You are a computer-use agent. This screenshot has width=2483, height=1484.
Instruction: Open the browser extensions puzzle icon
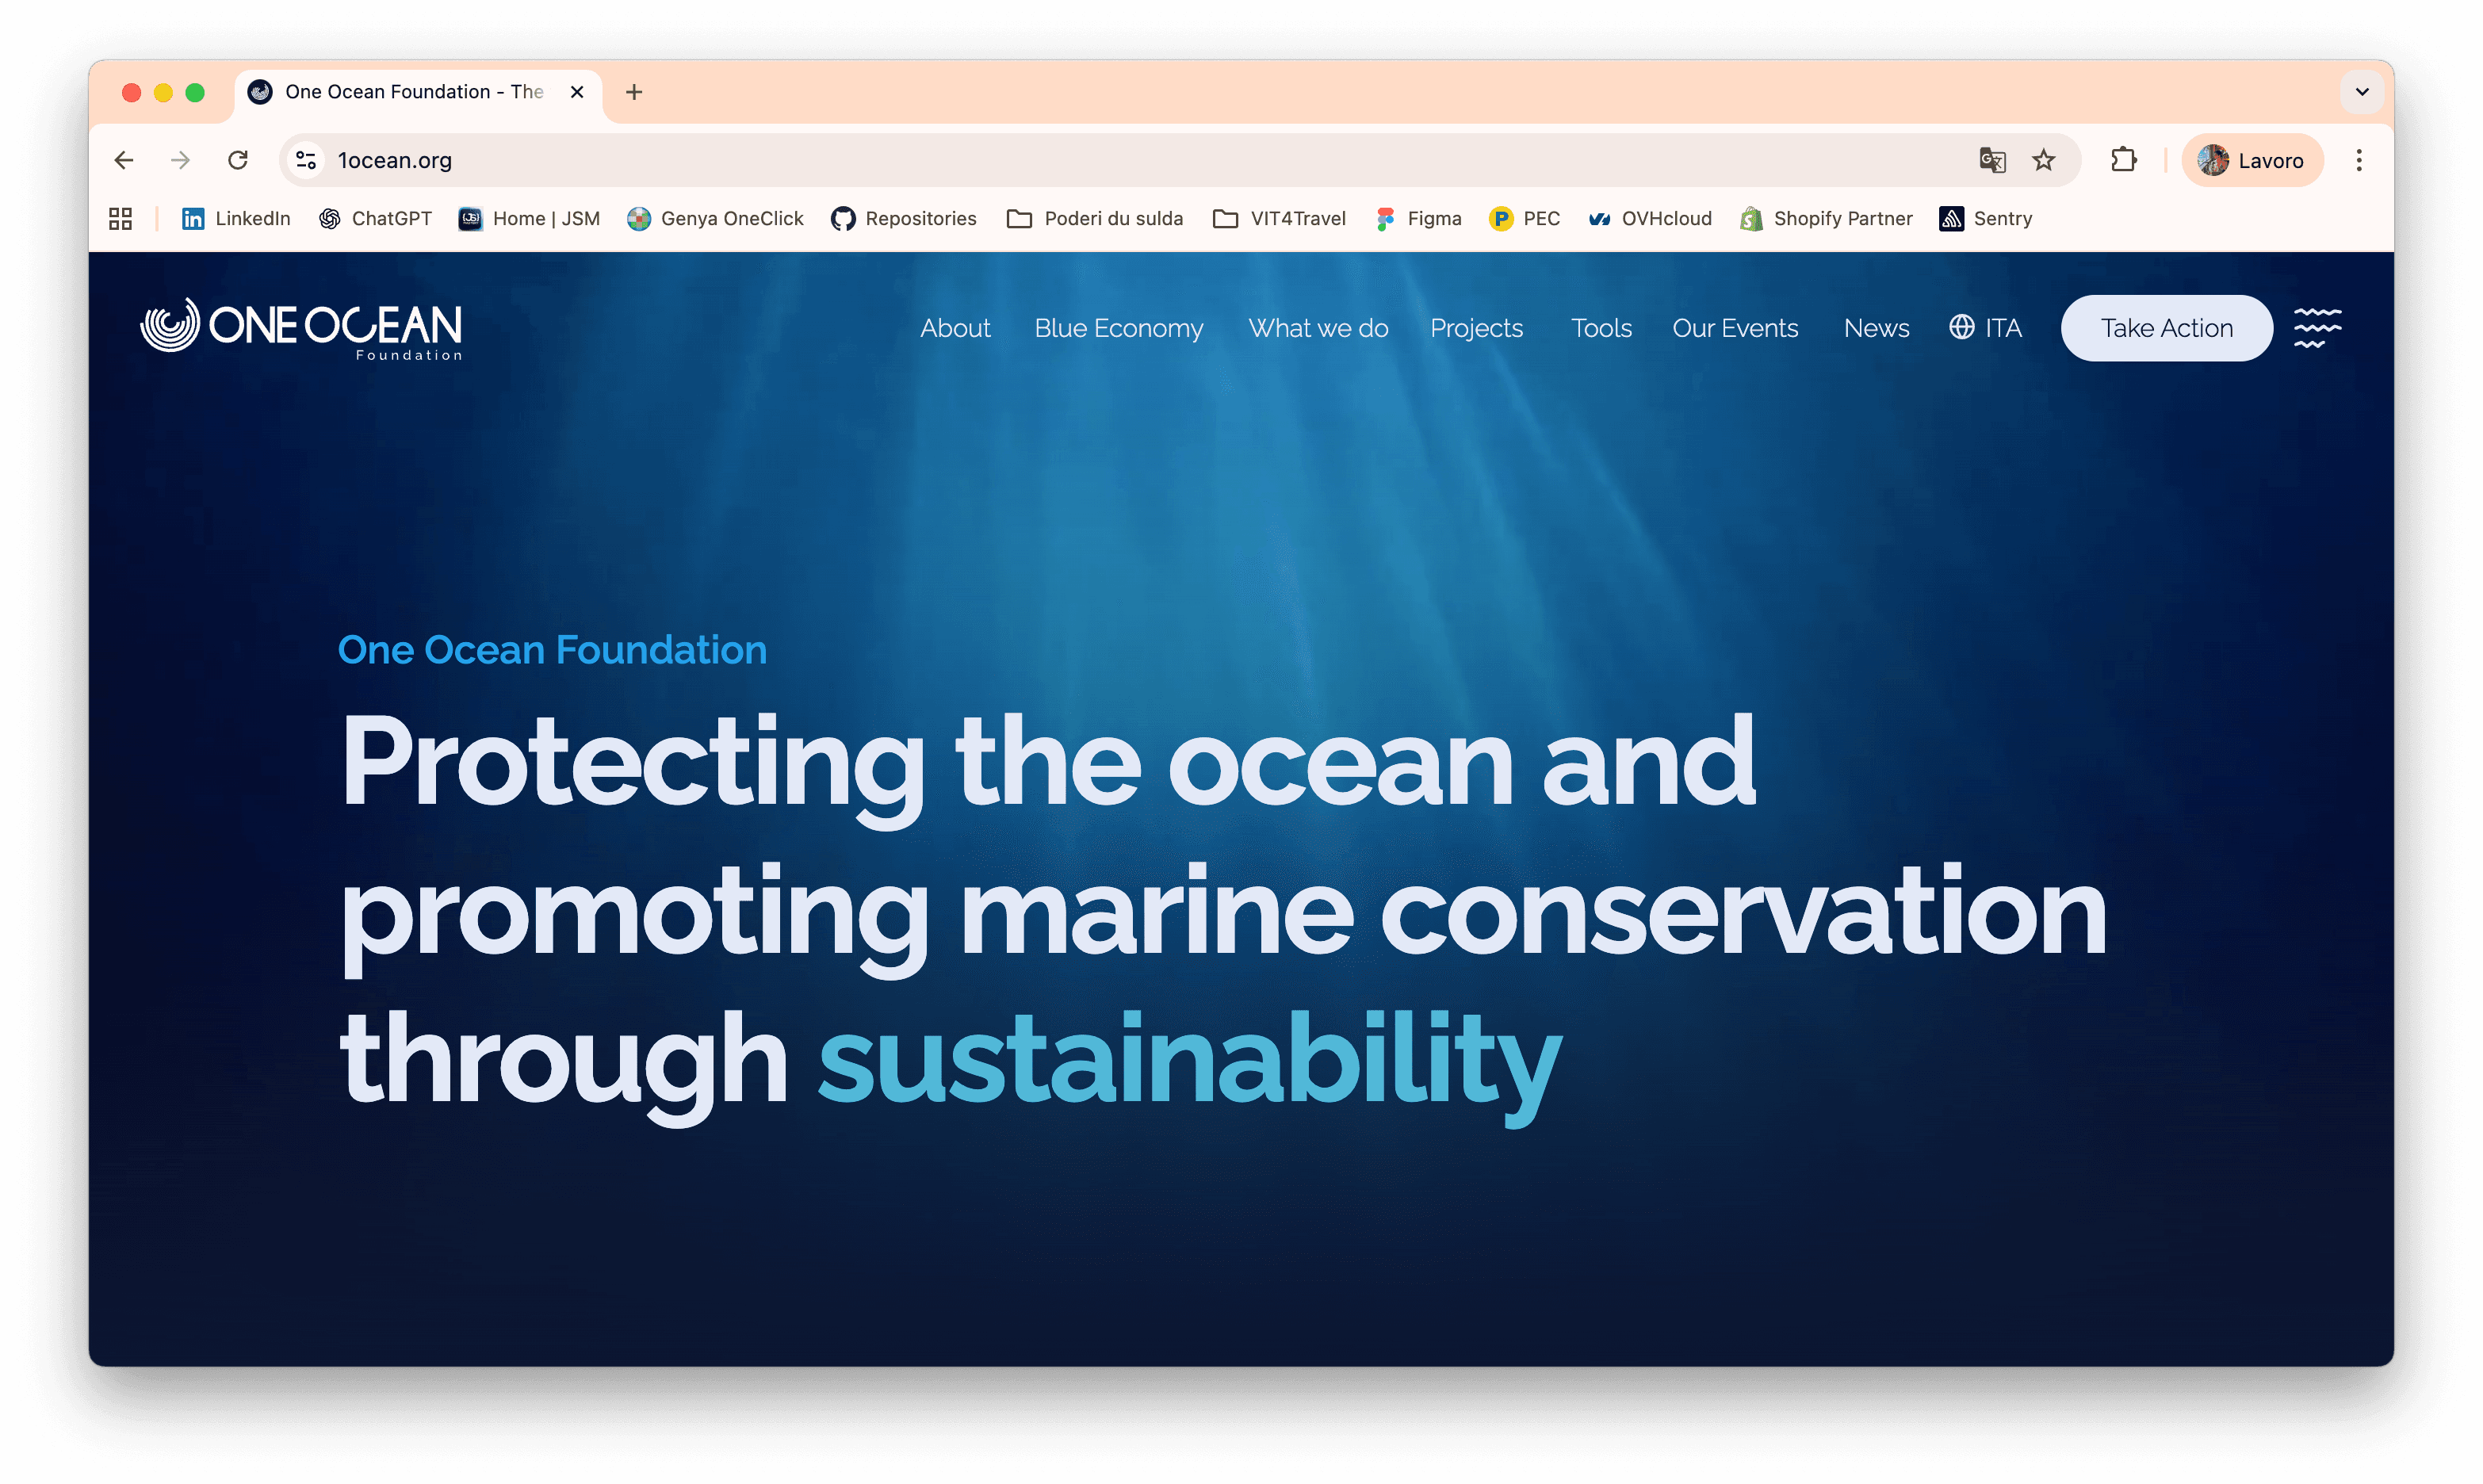point(2124,160)
